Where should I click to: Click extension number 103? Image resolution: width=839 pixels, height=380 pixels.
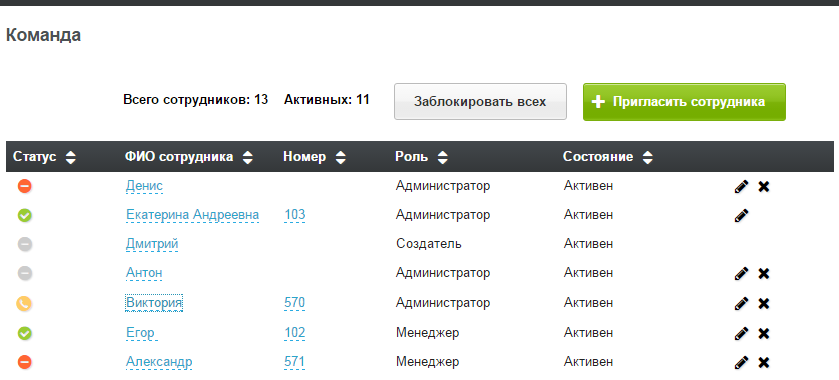tap(295, 215)
